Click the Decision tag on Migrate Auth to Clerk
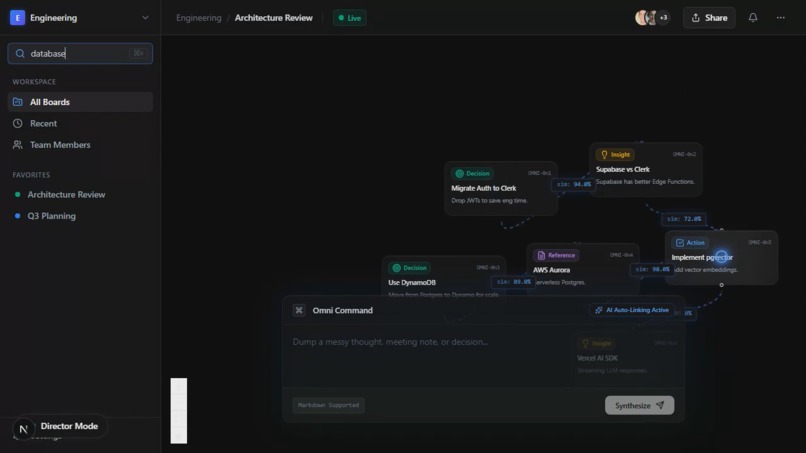The image size is (806, 453). tap(472, 174)
